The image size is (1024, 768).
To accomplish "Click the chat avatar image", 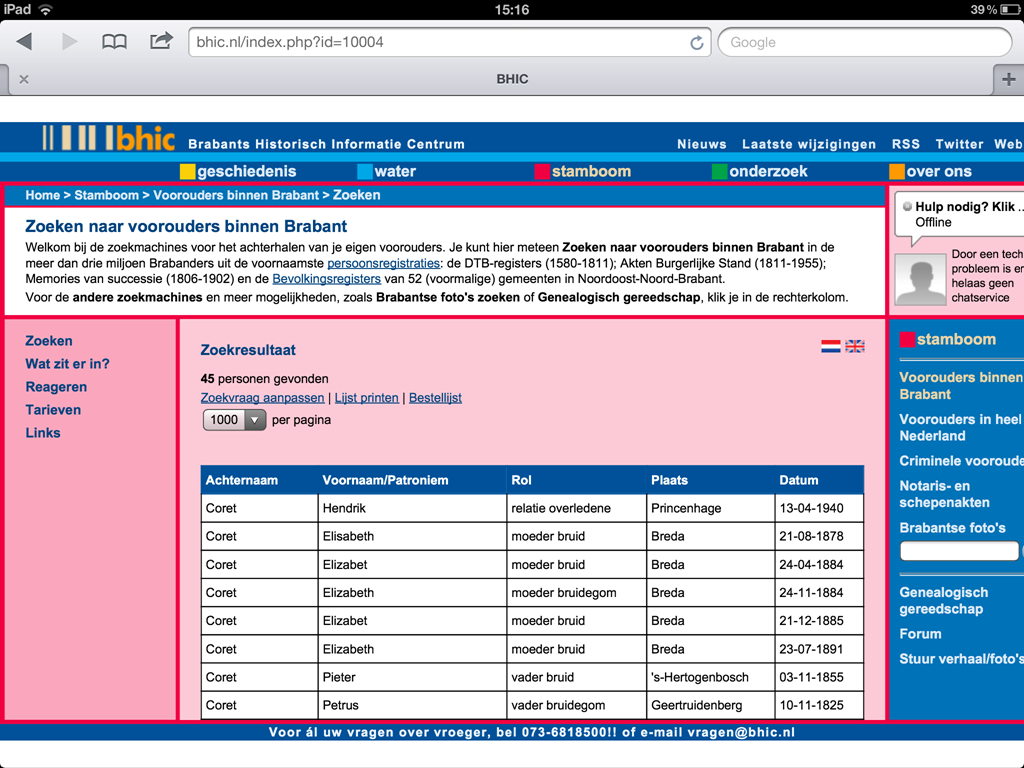I will click(920, 280).
